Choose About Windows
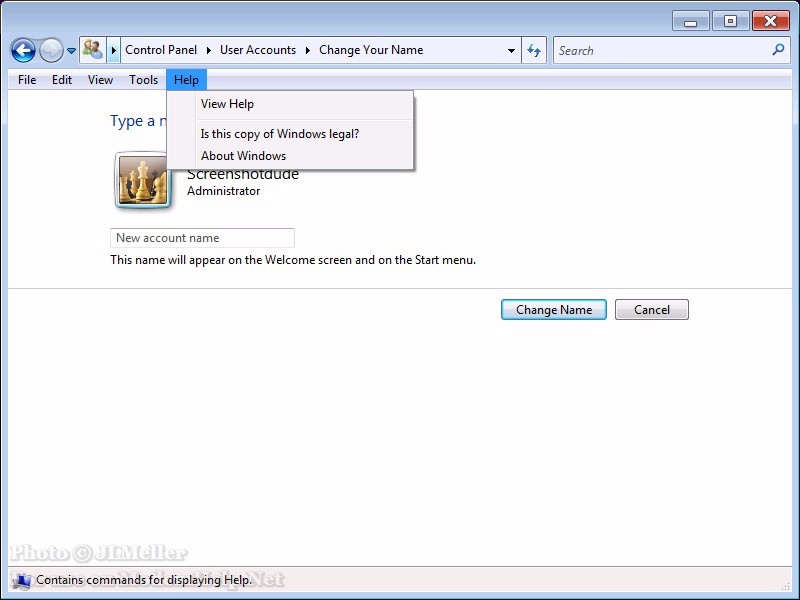The image size is (800, 600). tap(290, 156)
